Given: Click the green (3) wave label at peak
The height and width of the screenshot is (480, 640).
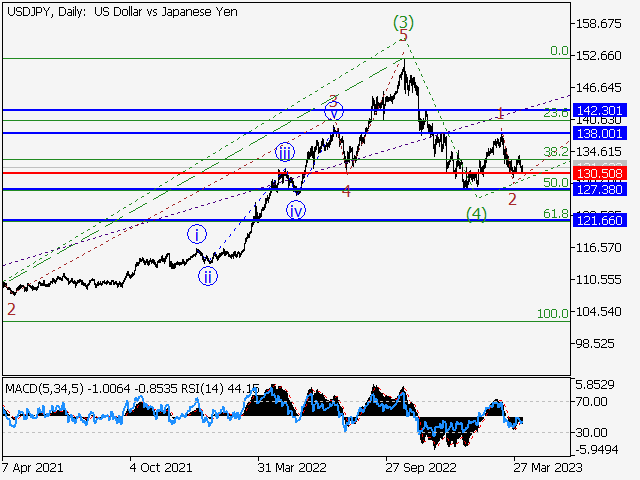Looking at the screenshot, I should (403, 22).
